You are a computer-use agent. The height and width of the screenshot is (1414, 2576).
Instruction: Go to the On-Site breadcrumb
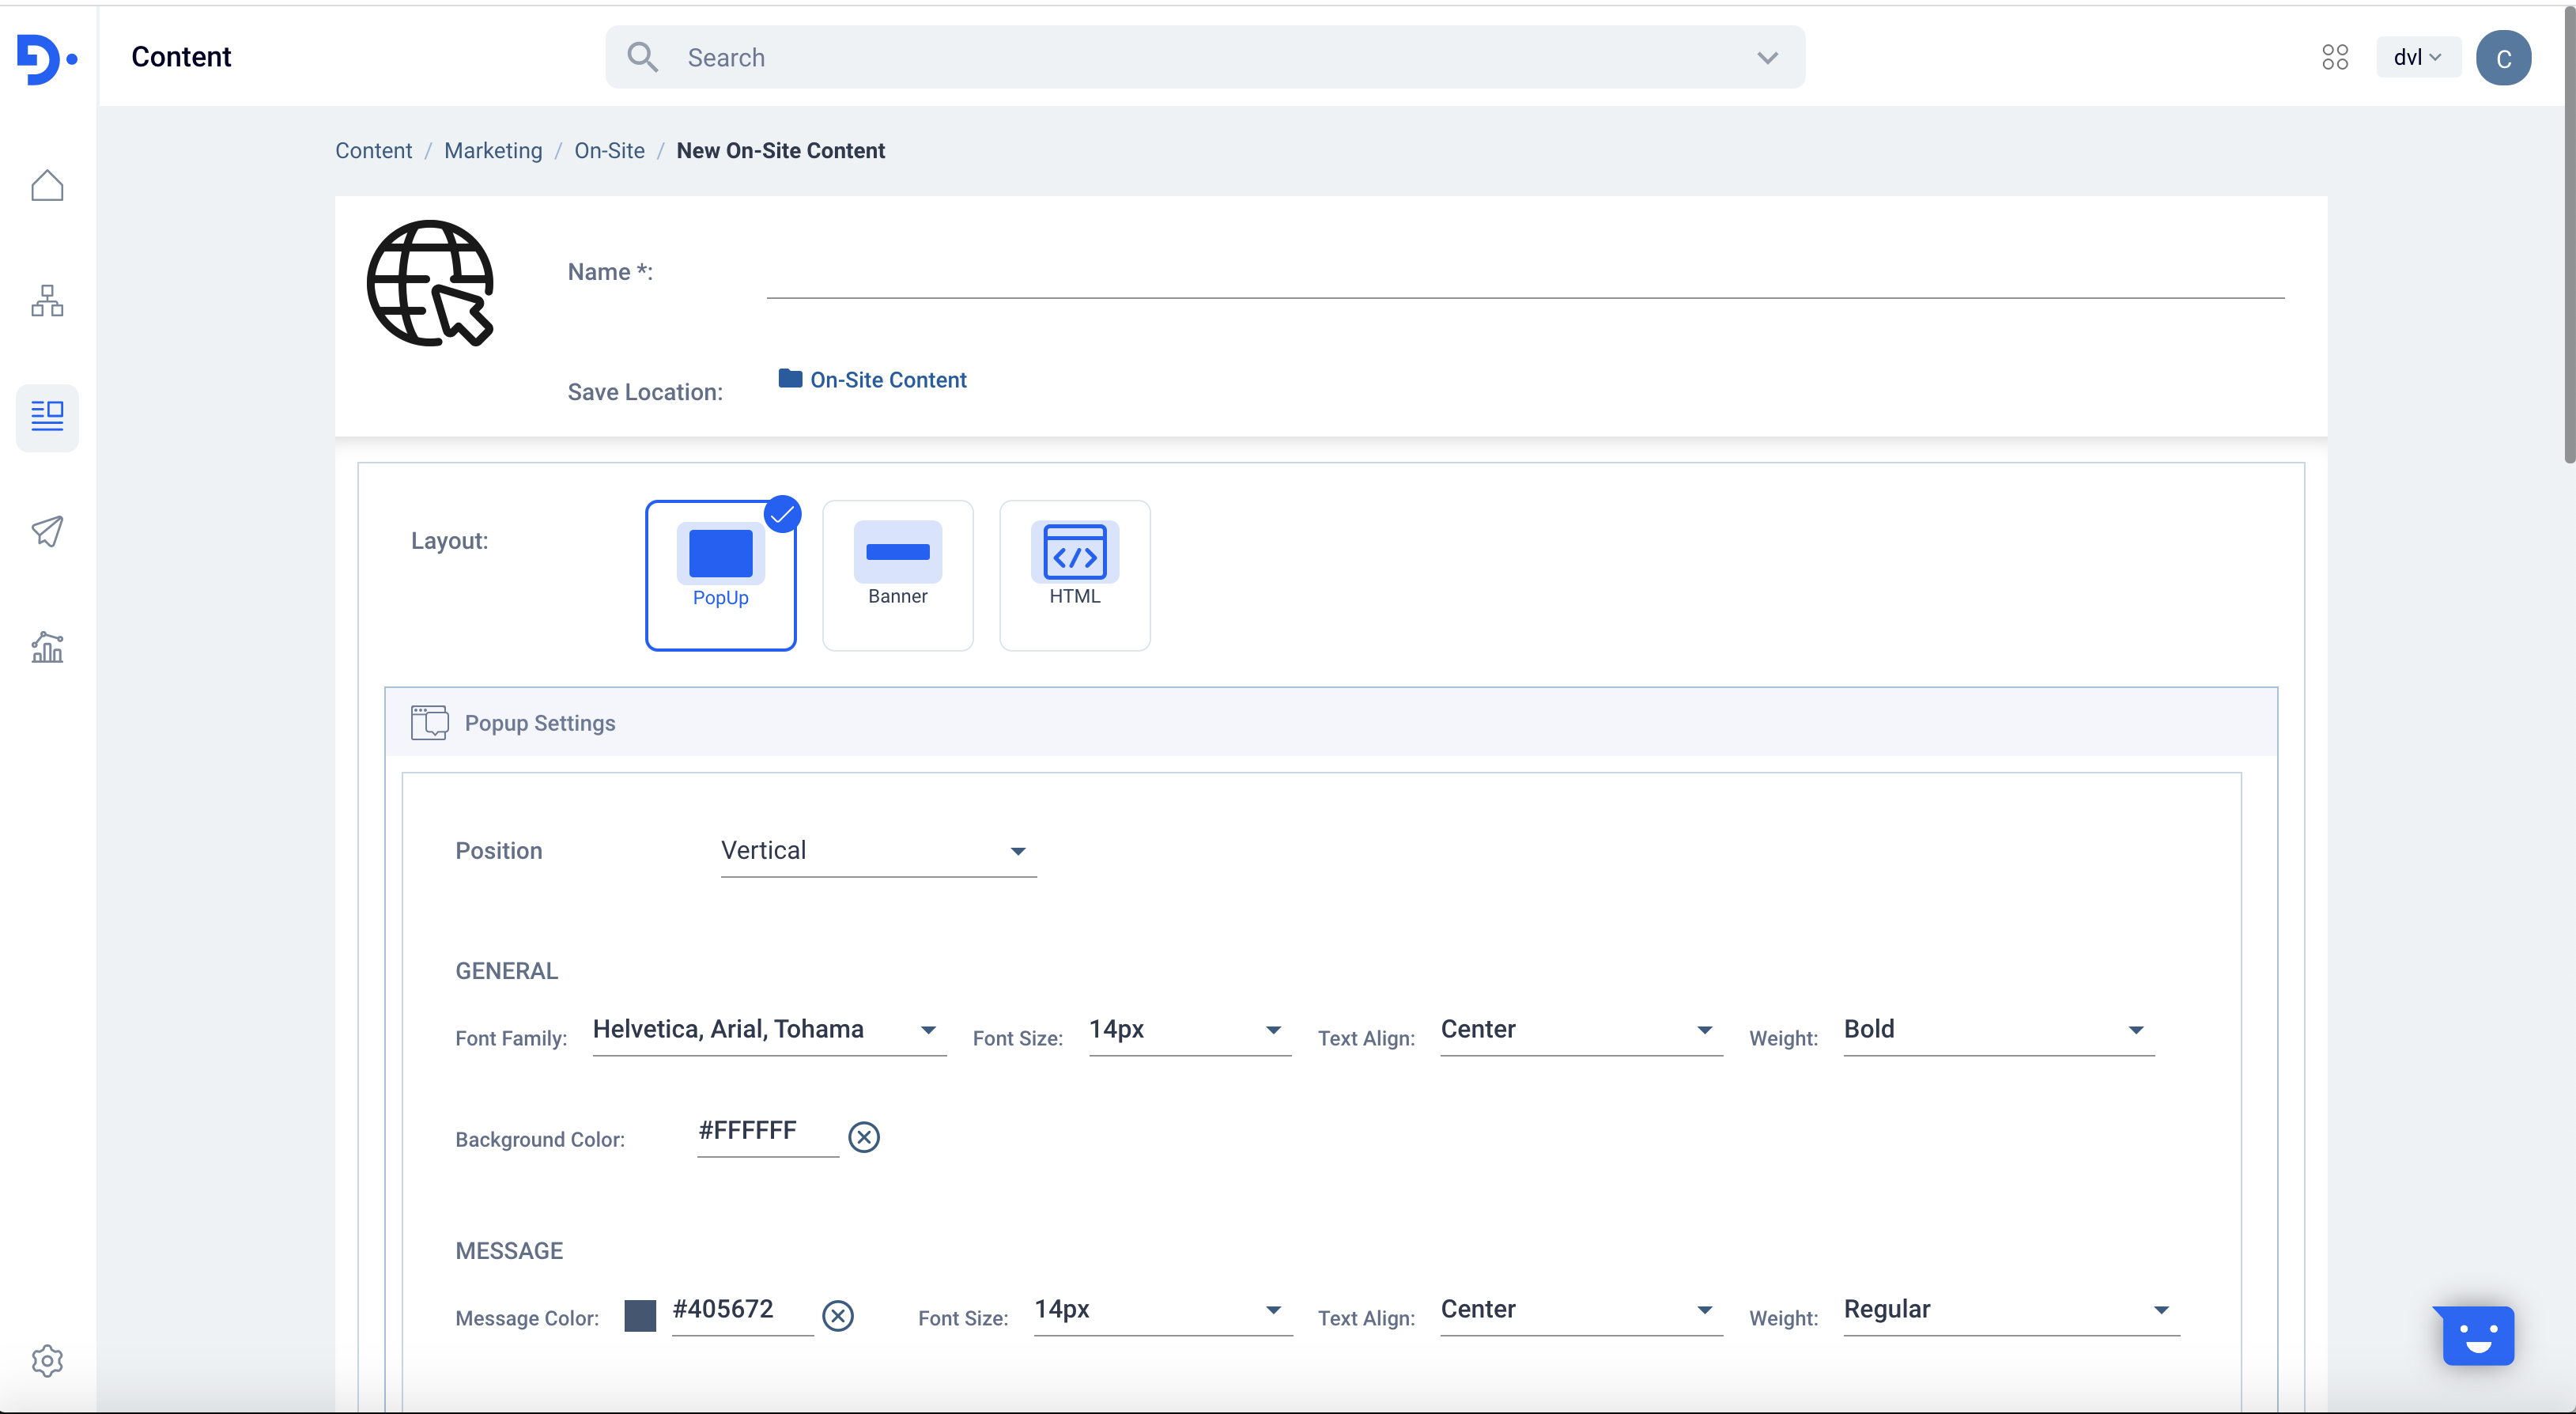[609, 151]
